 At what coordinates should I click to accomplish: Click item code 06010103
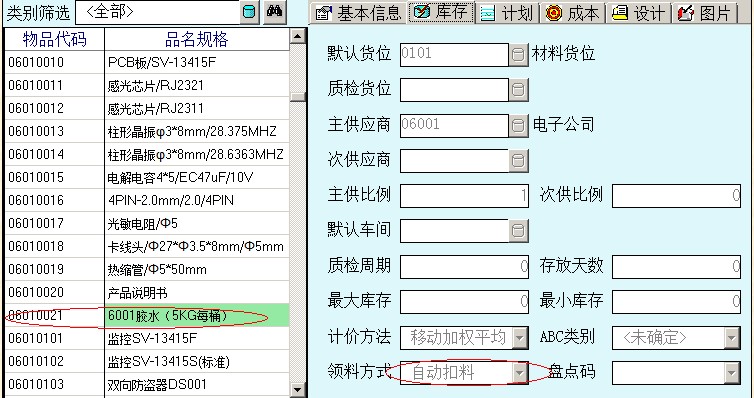pos(36,385)
